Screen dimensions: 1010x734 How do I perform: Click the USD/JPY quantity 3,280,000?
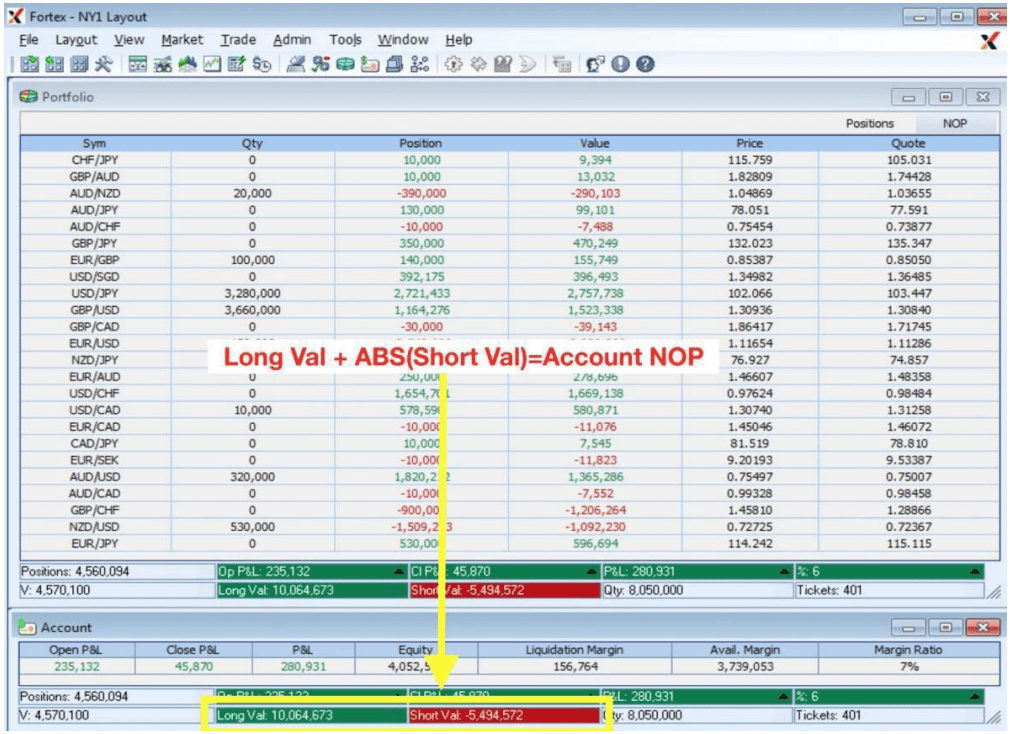pos(252,294)
